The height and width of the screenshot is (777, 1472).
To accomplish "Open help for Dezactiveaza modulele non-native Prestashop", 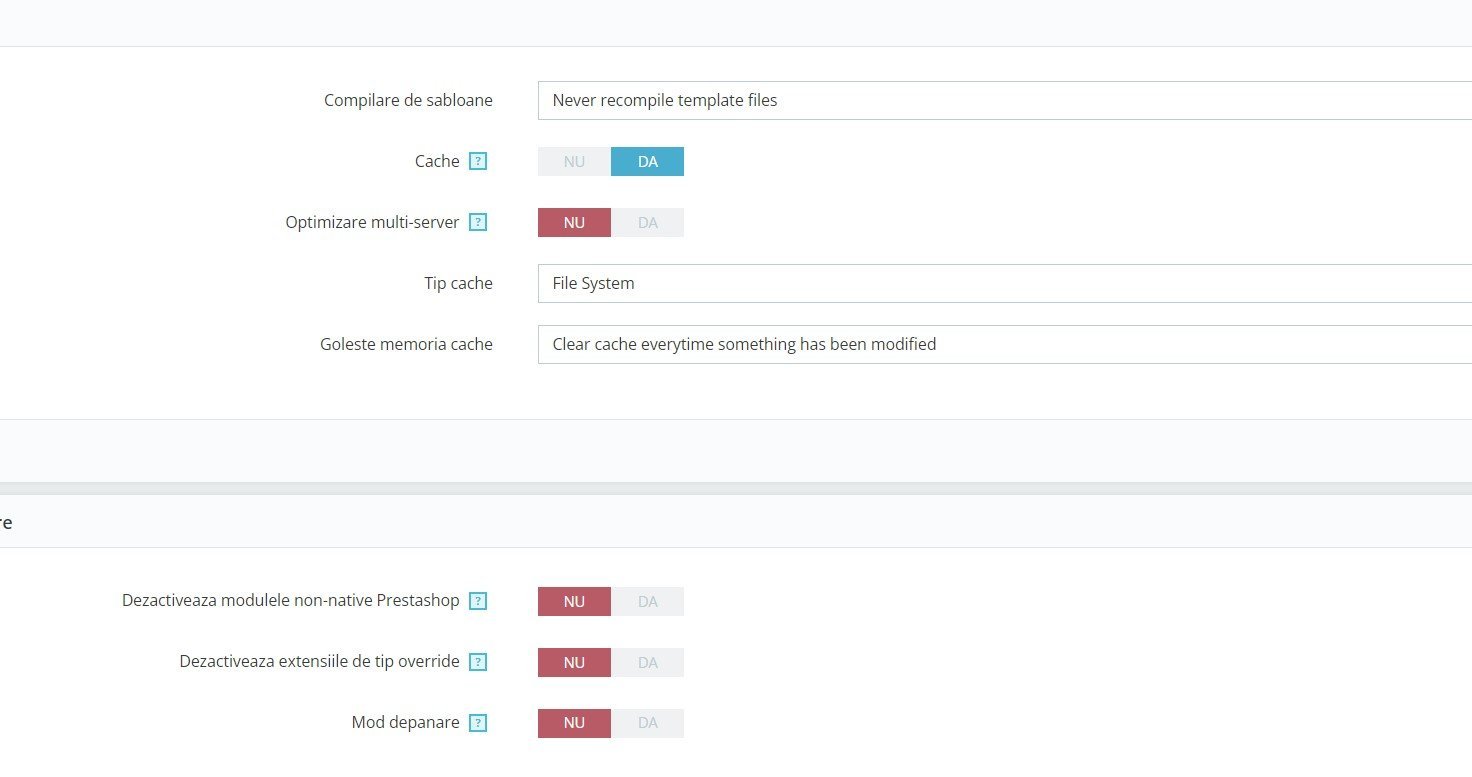I will 478,601.
